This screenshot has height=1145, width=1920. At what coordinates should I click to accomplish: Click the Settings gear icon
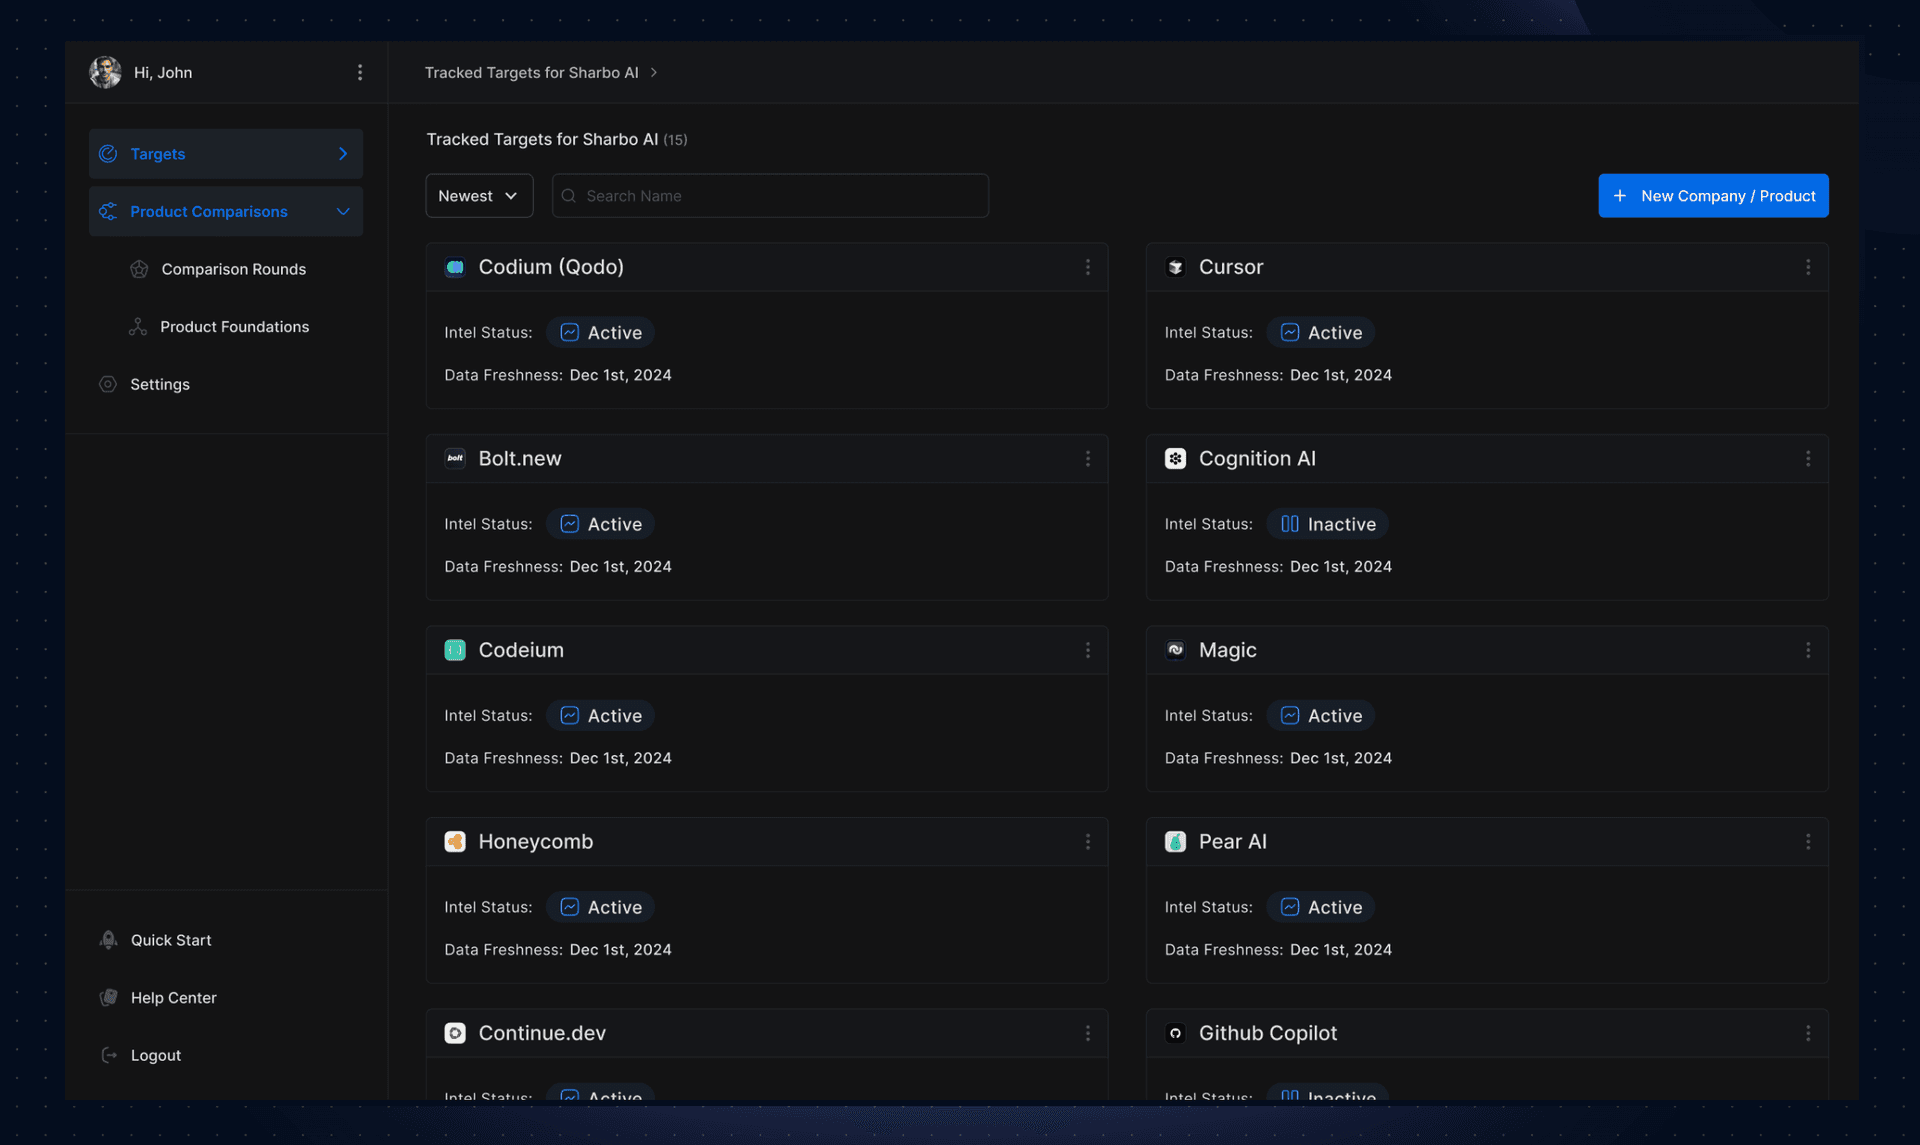pos(108,384)
